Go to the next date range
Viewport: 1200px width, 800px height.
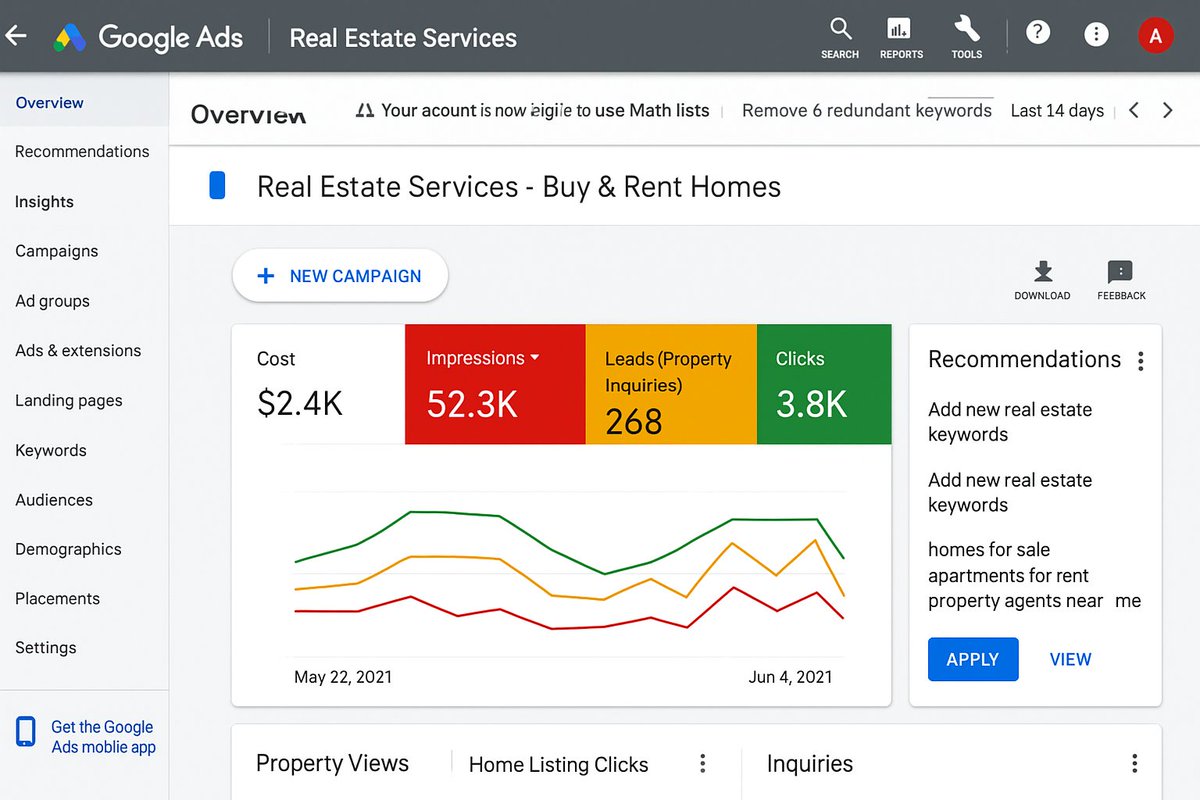click(1167, 110)
